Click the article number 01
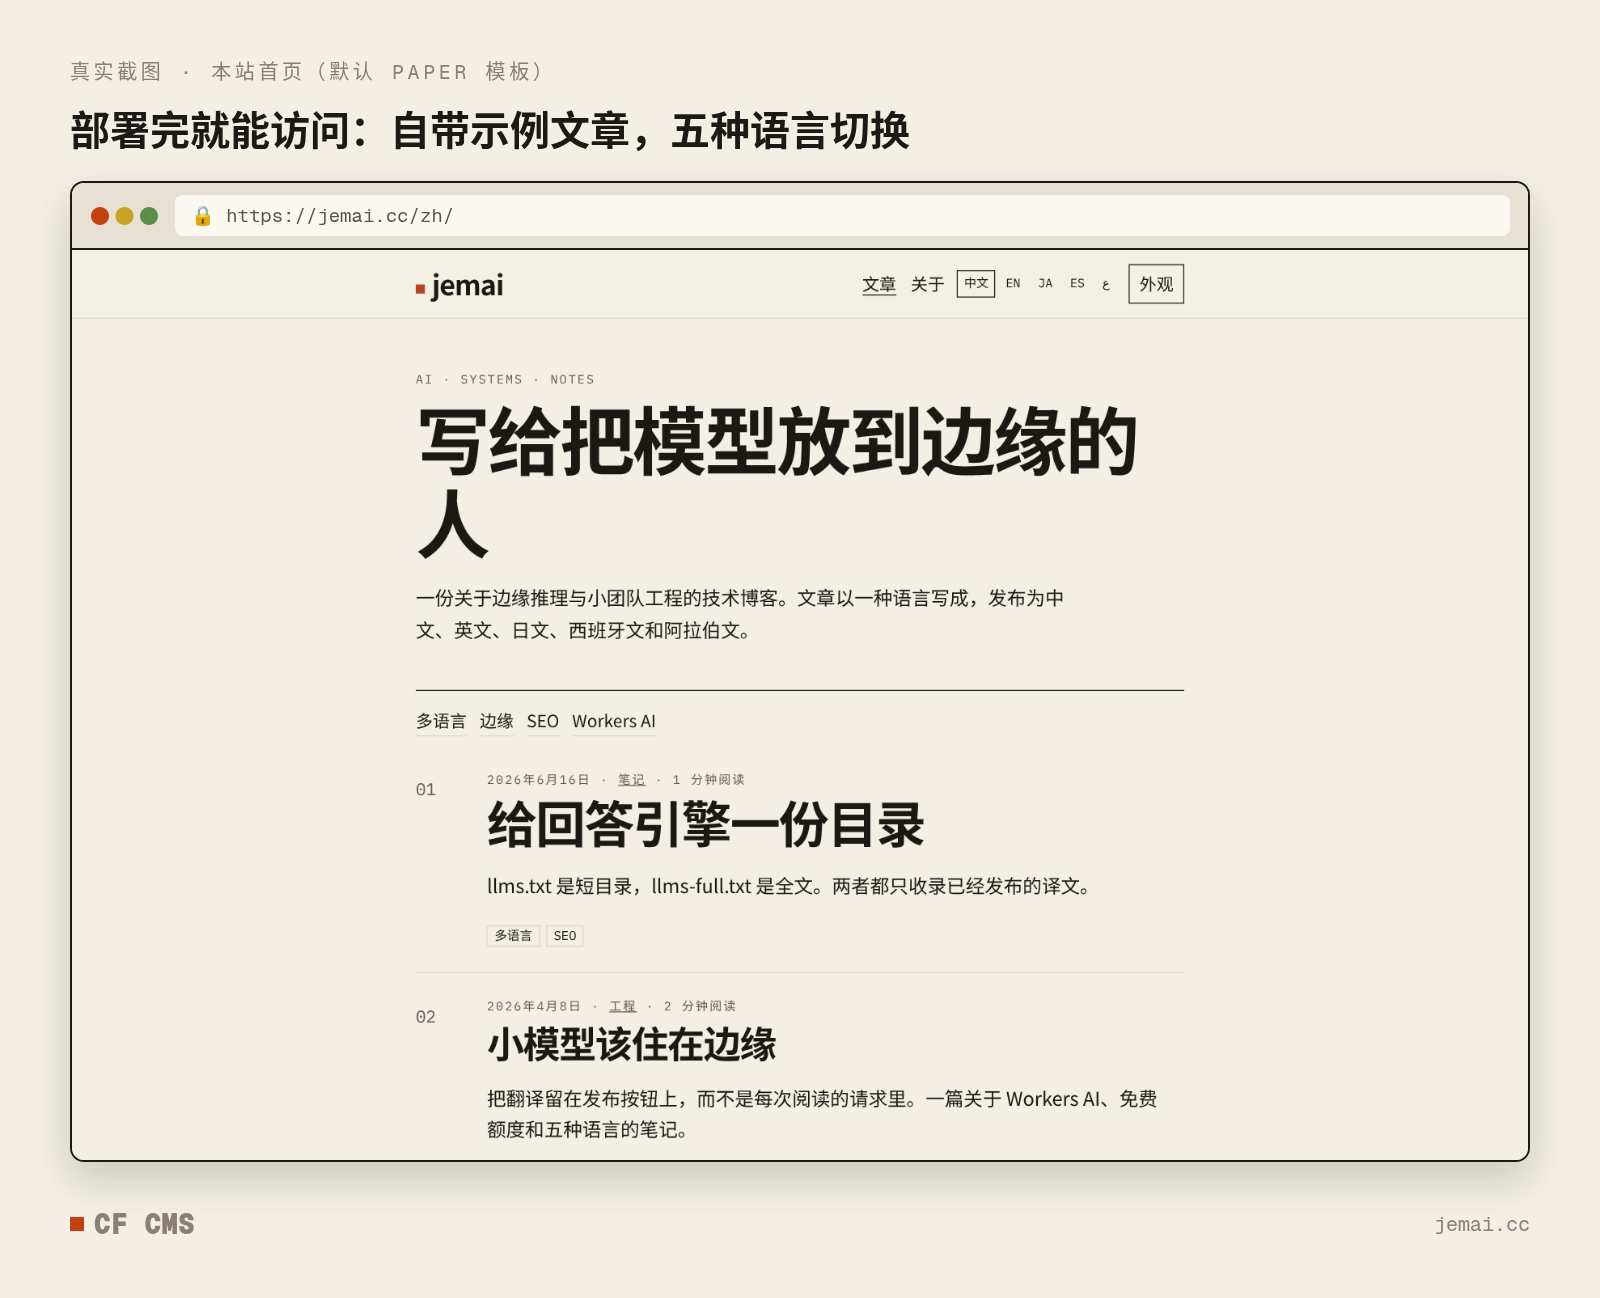This screenshot has width=1600, height=1298. coord(426,790)
